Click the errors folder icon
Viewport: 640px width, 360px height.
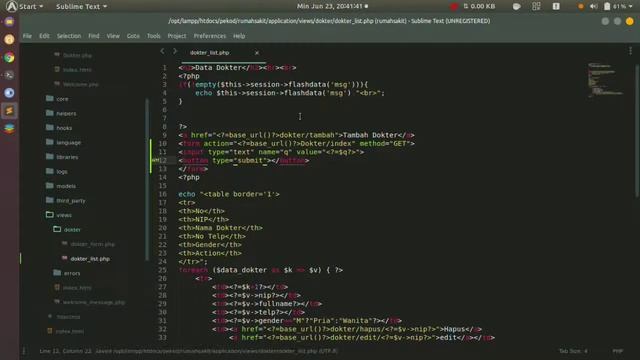click(57, 273)
